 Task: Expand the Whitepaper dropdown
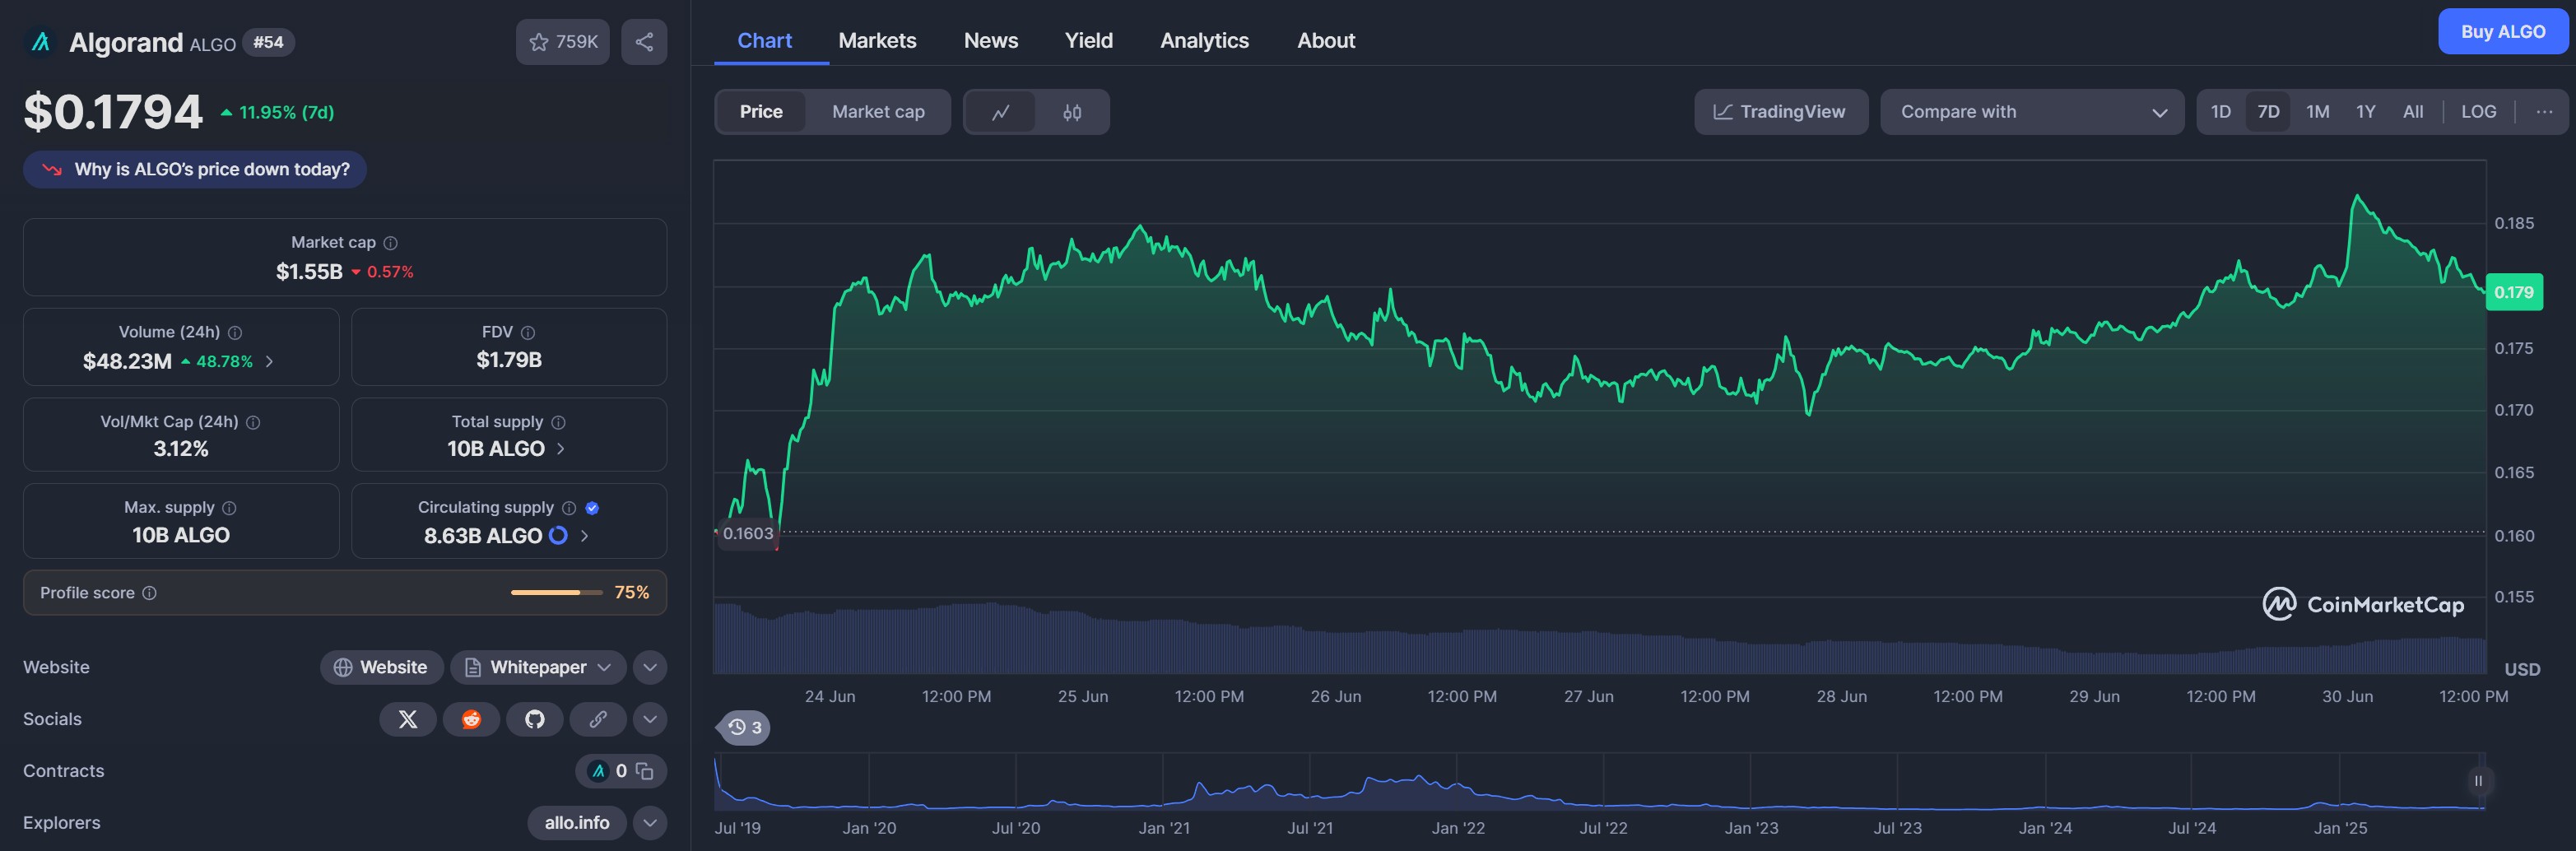[x=538, y=667]
